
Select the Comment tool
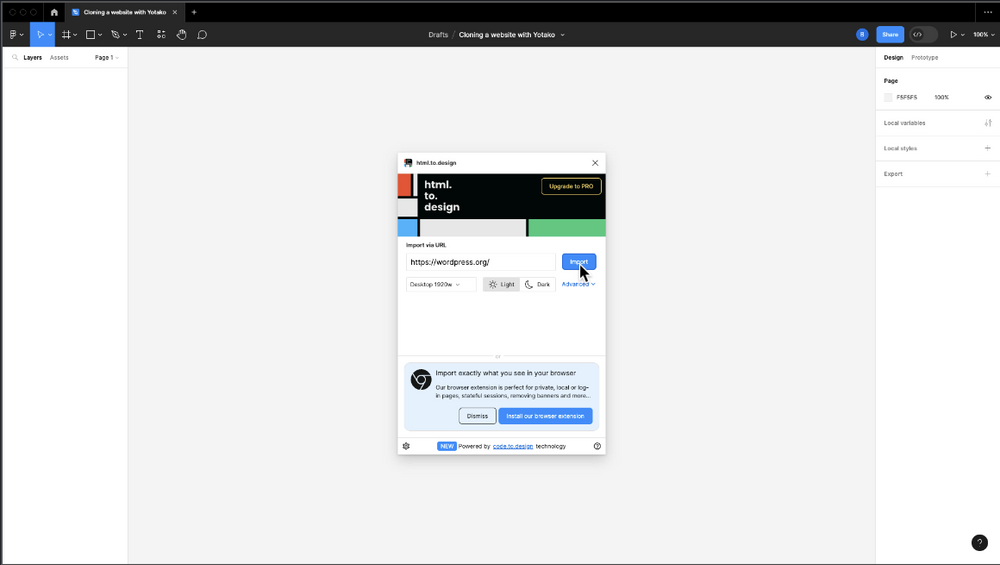pyautogui.click(x=202, y=34)
